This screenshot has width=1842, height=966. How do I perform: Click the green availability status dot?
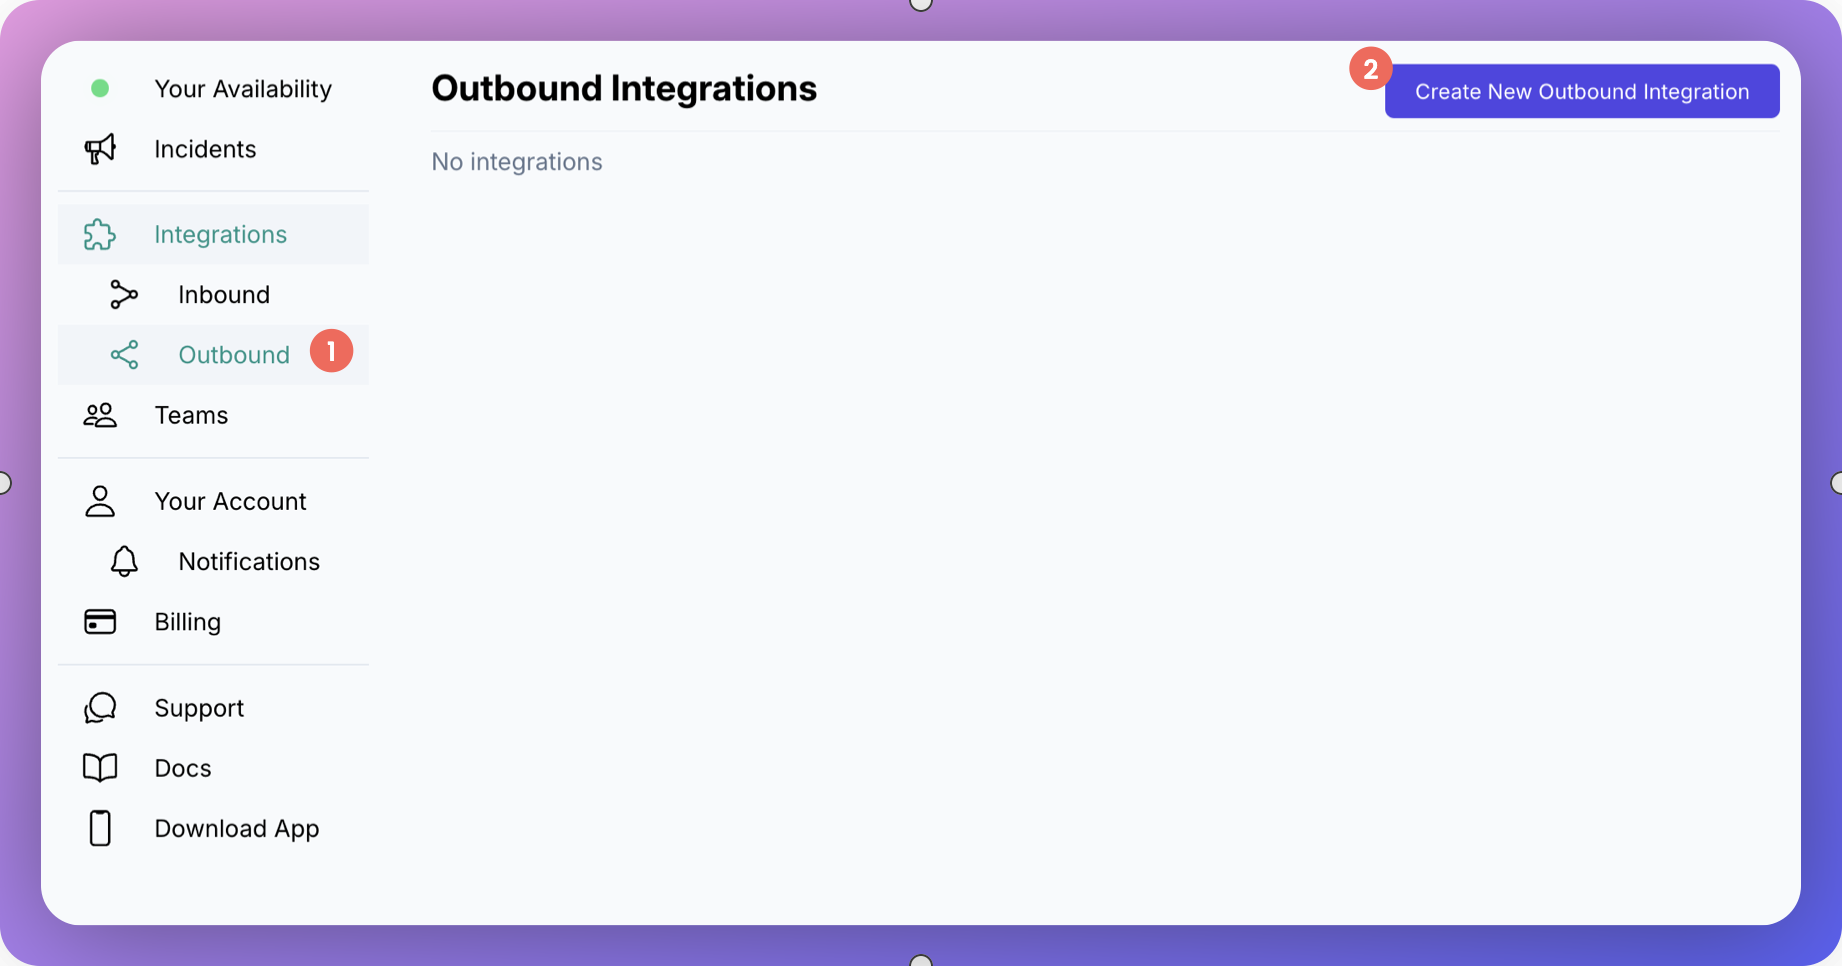click(x=100, y=89)
